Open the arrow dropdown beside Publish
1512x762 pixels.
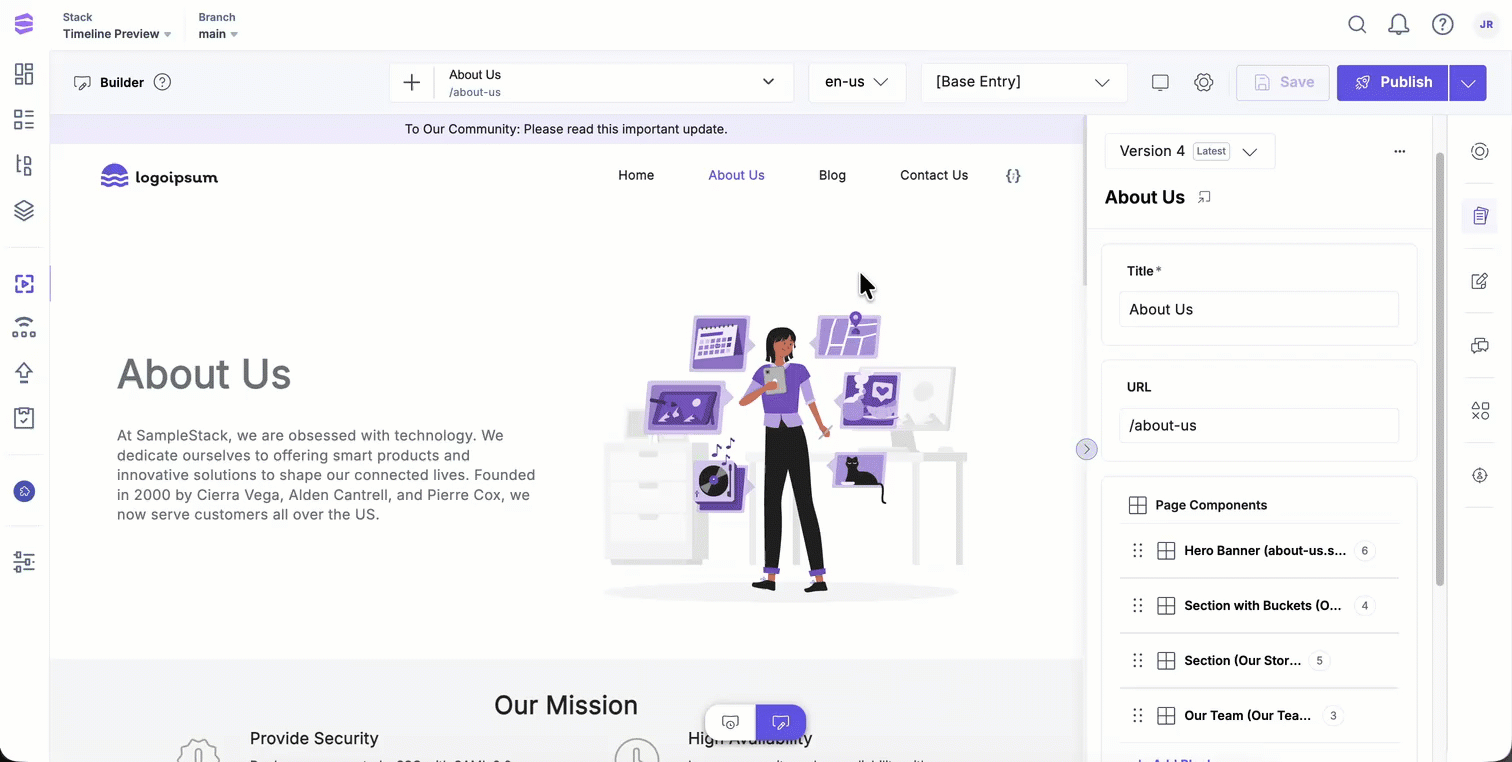pyautogui.click(x=1468, y=83)
